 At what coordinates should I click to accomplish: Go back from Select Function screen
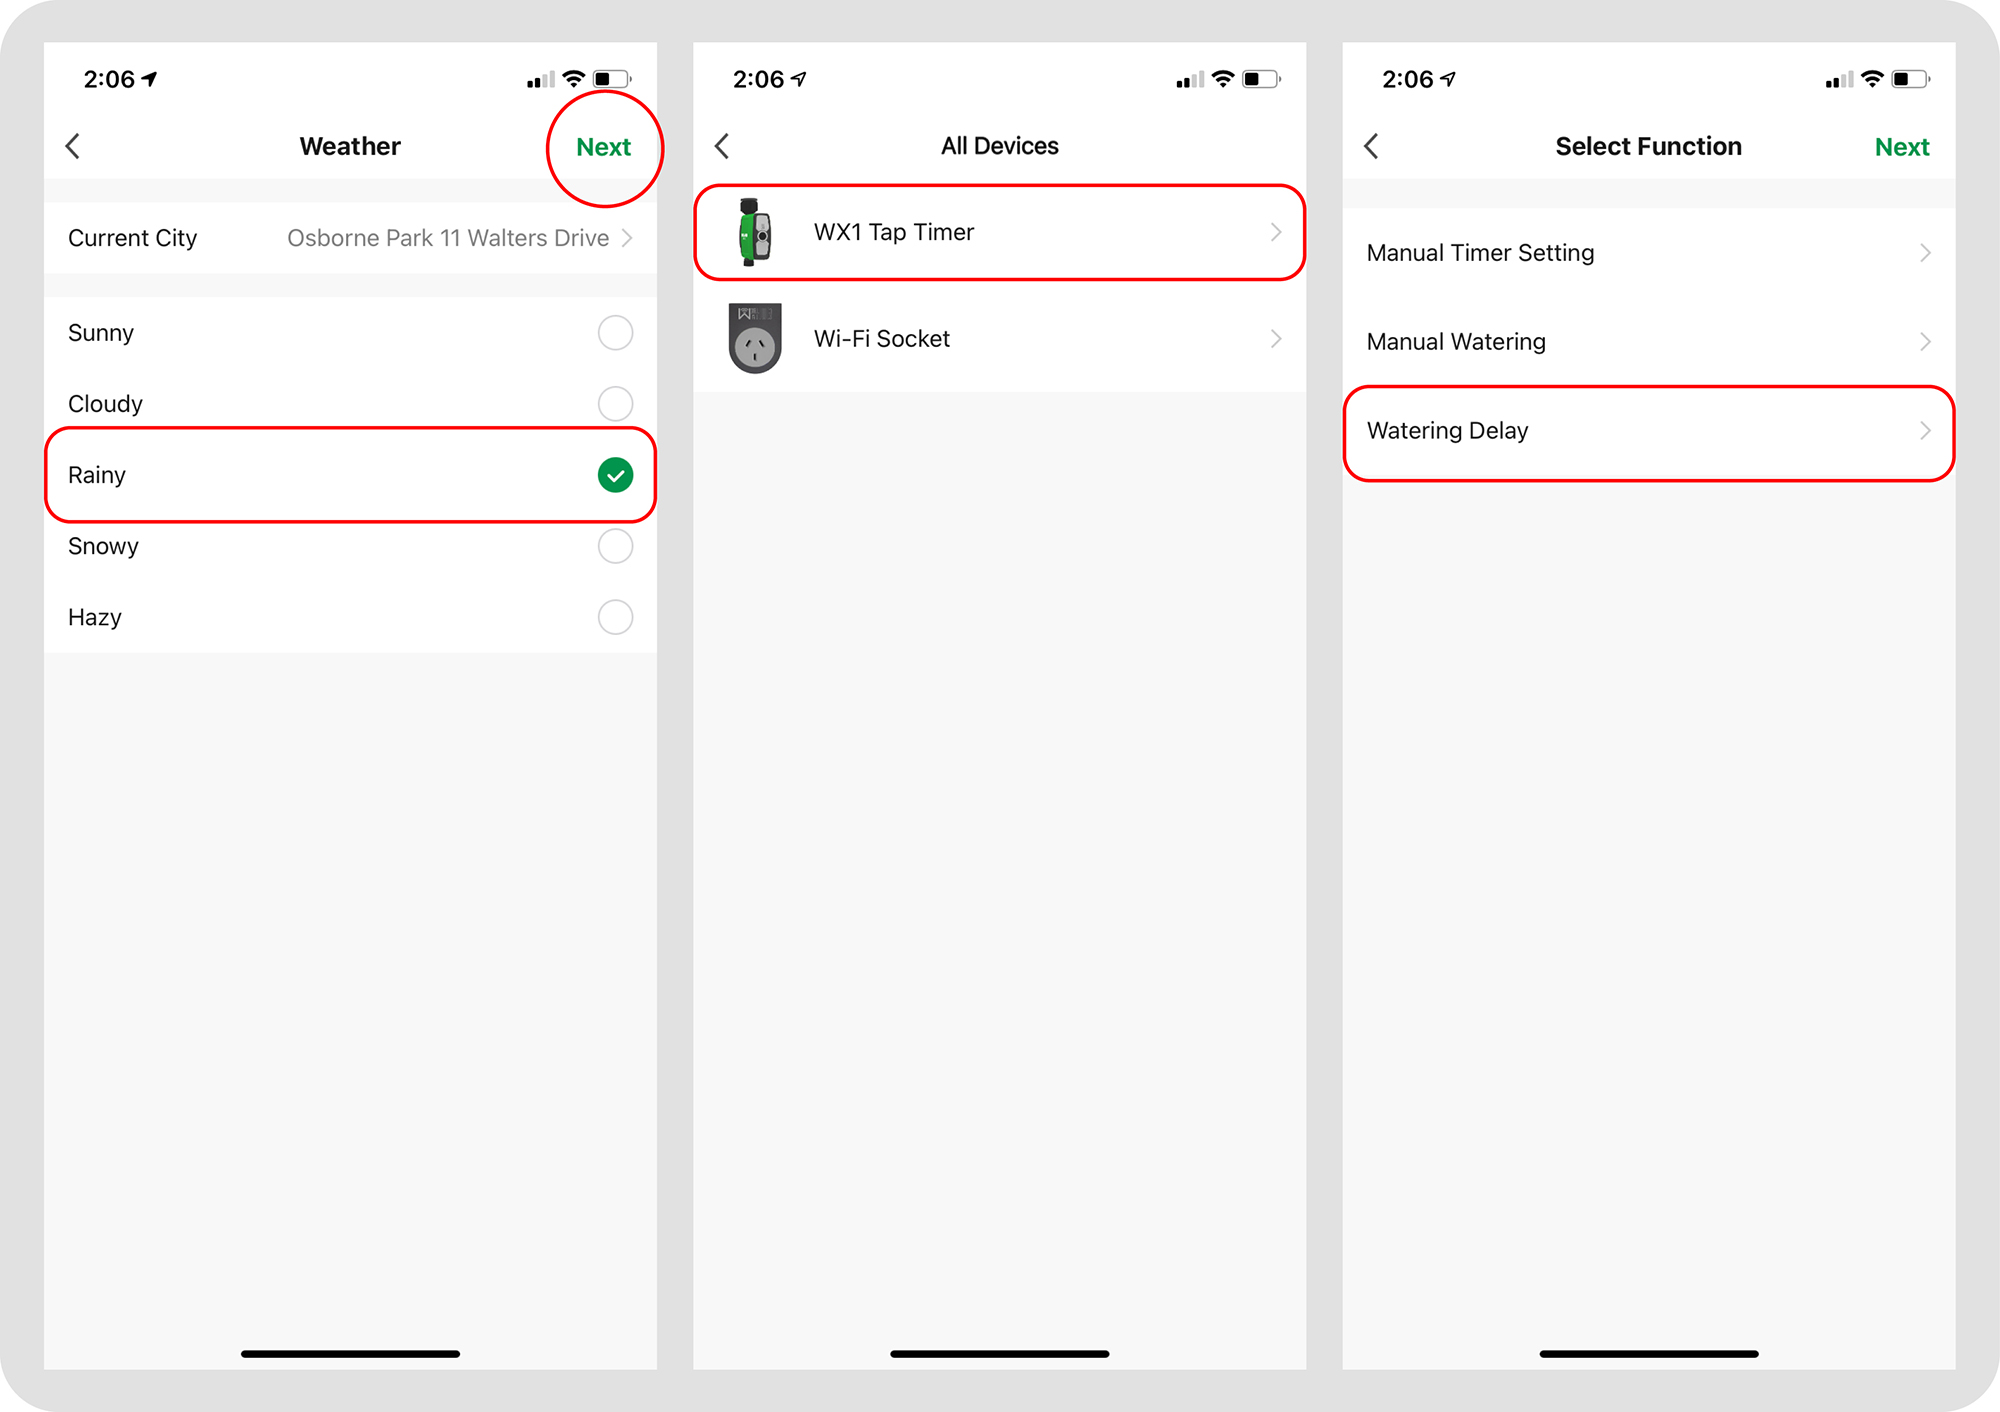tap(1371, 146)
